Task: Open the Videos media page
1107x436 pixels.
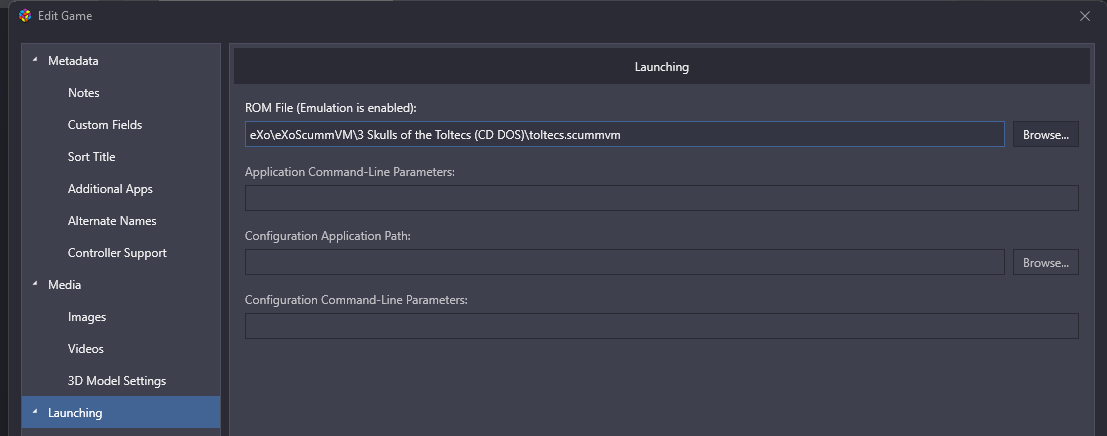Action: (85, 349)
